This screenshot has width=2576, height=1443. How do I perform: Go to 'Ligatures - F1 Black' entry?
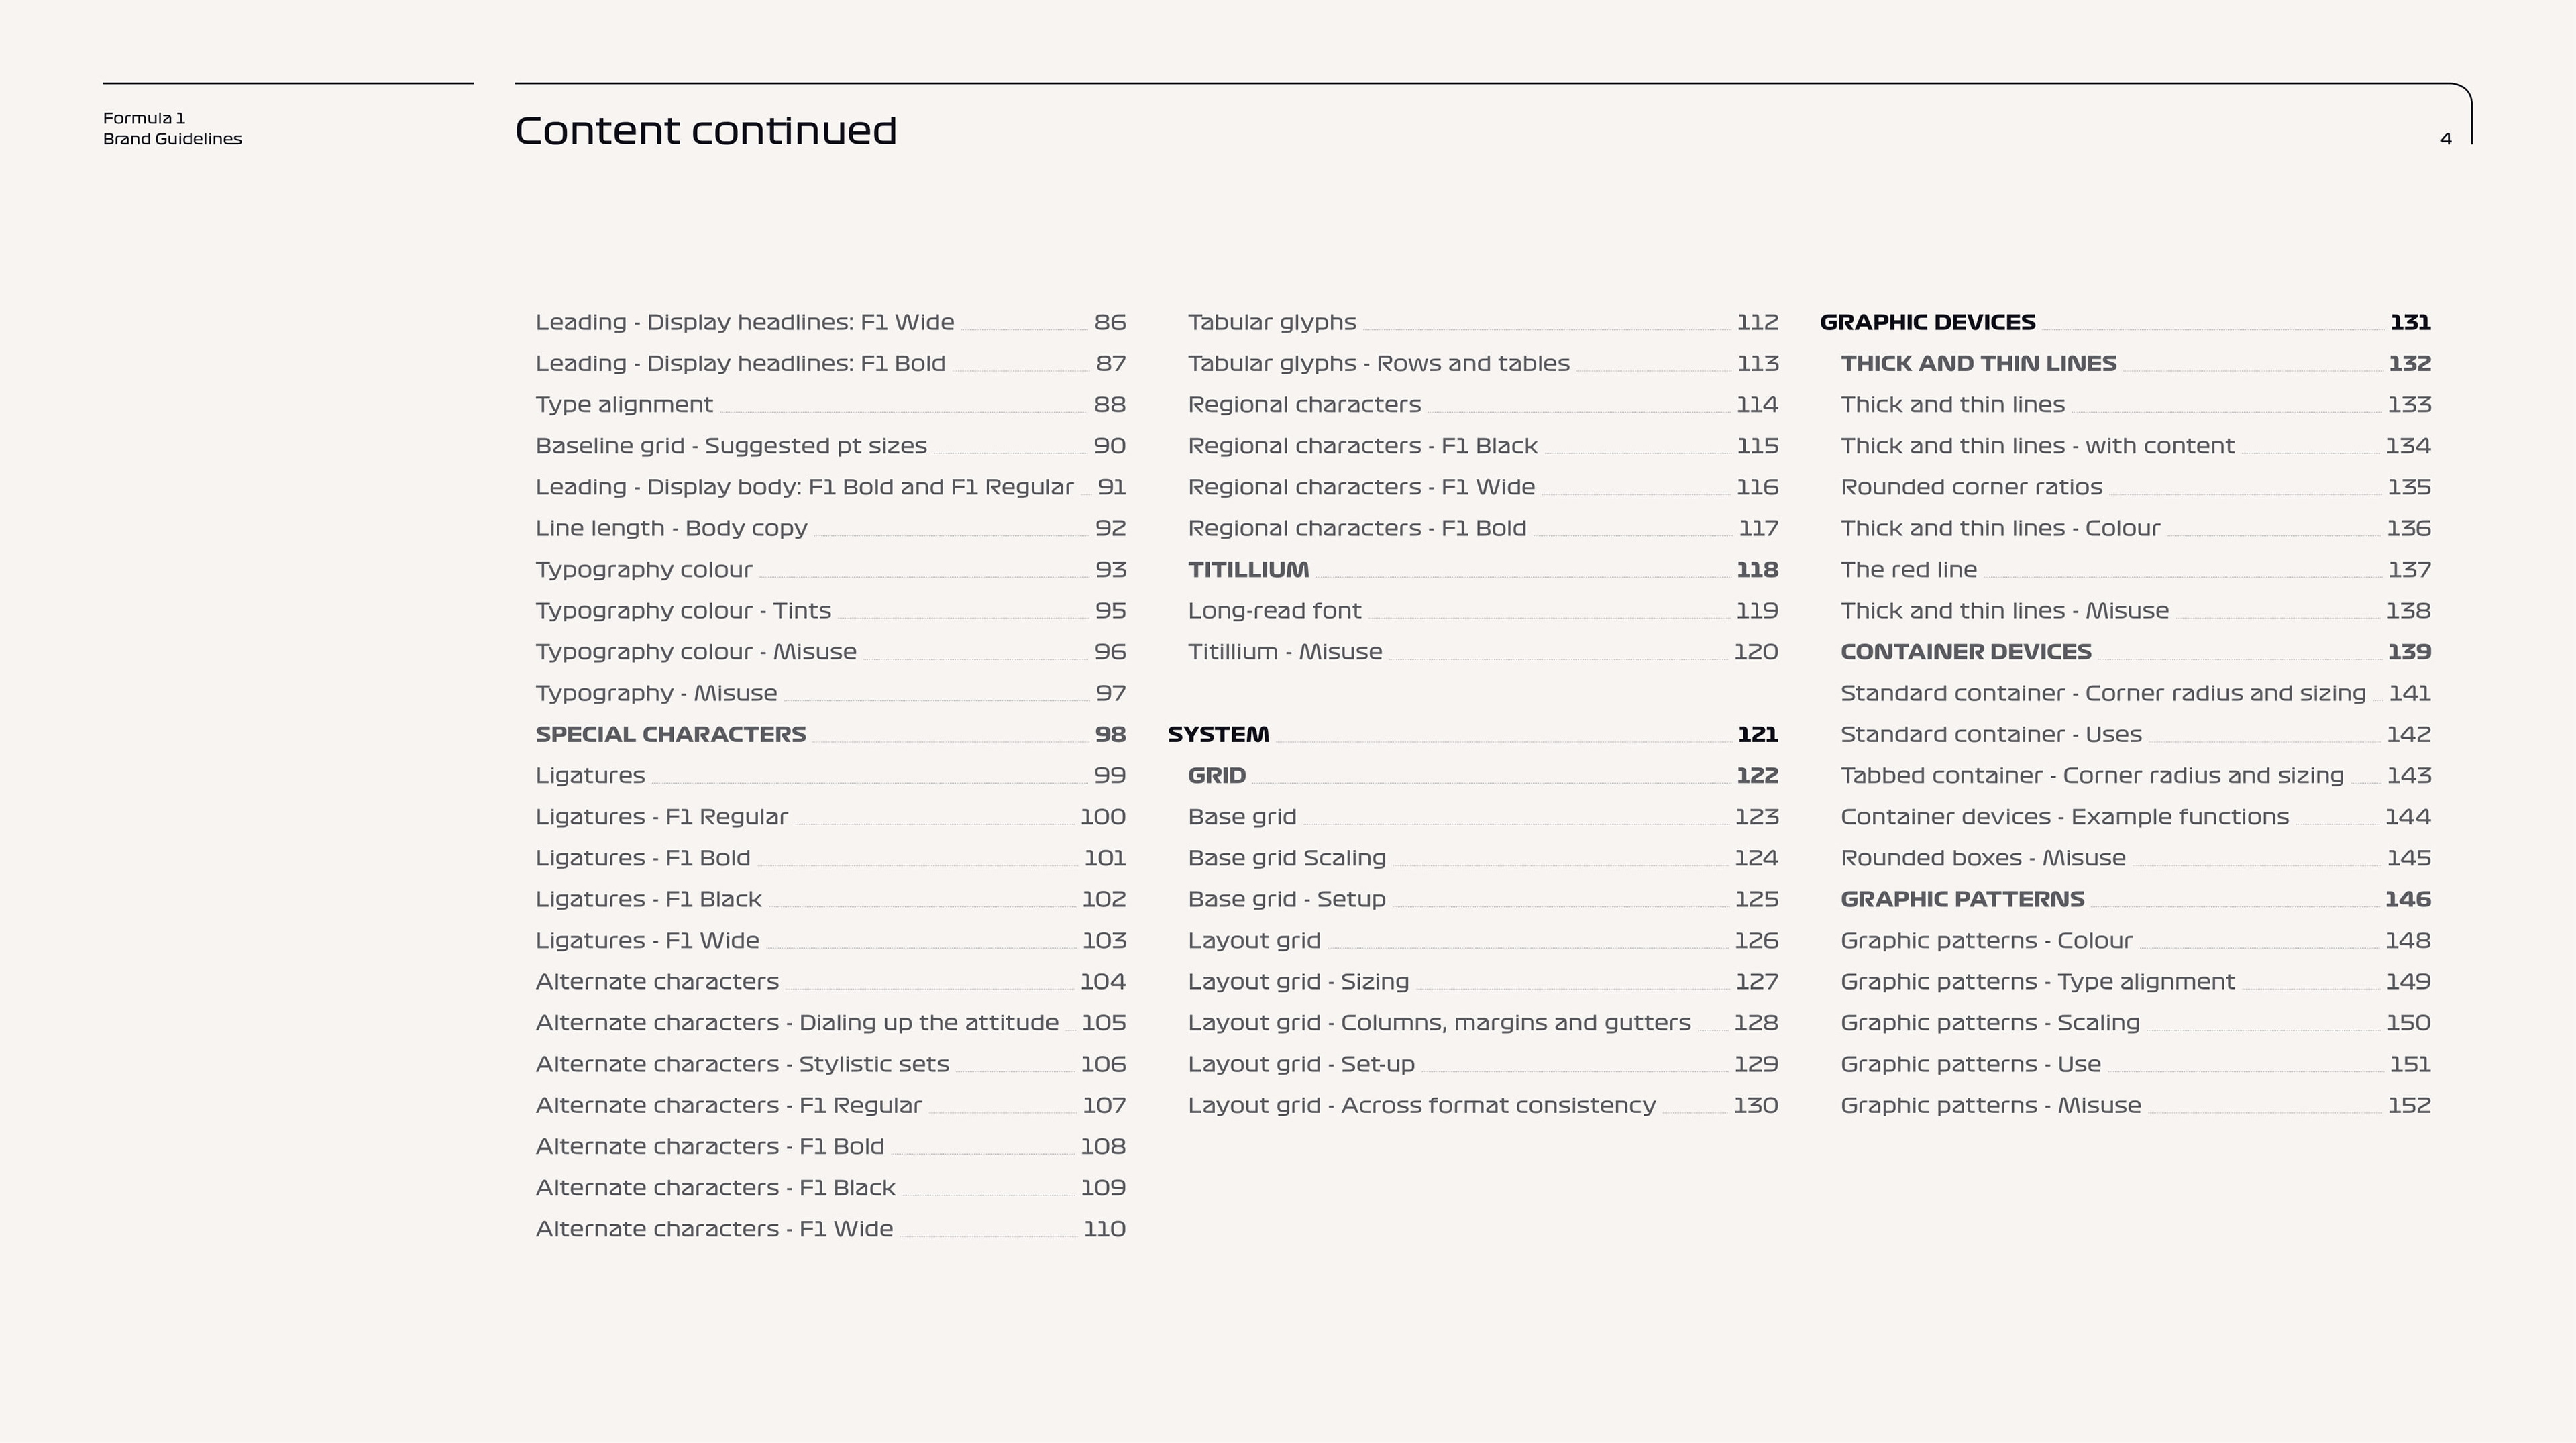coord(648,900)
